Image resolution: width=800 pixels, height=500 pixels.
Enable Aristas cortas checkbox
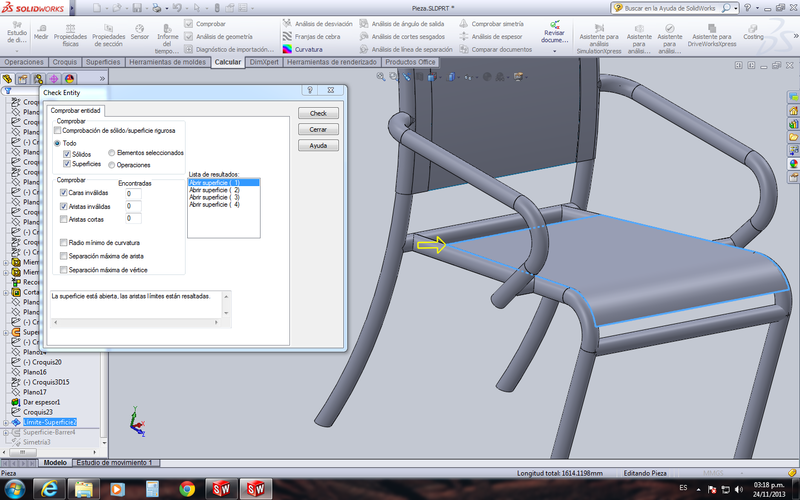tap(64, 219)
